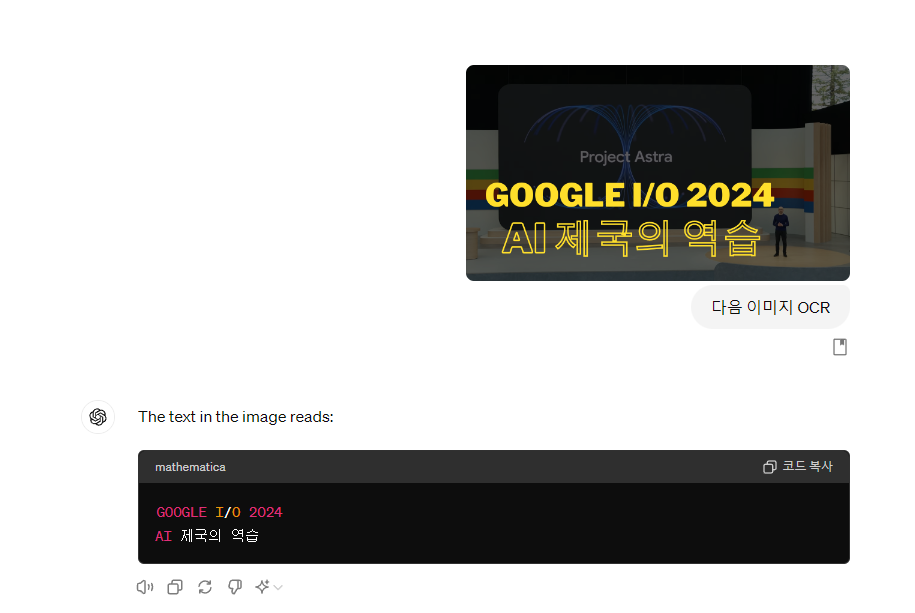Open the model switch sparkle dropdown
This screenshot has width=915, height=613.
pos(268,587)
